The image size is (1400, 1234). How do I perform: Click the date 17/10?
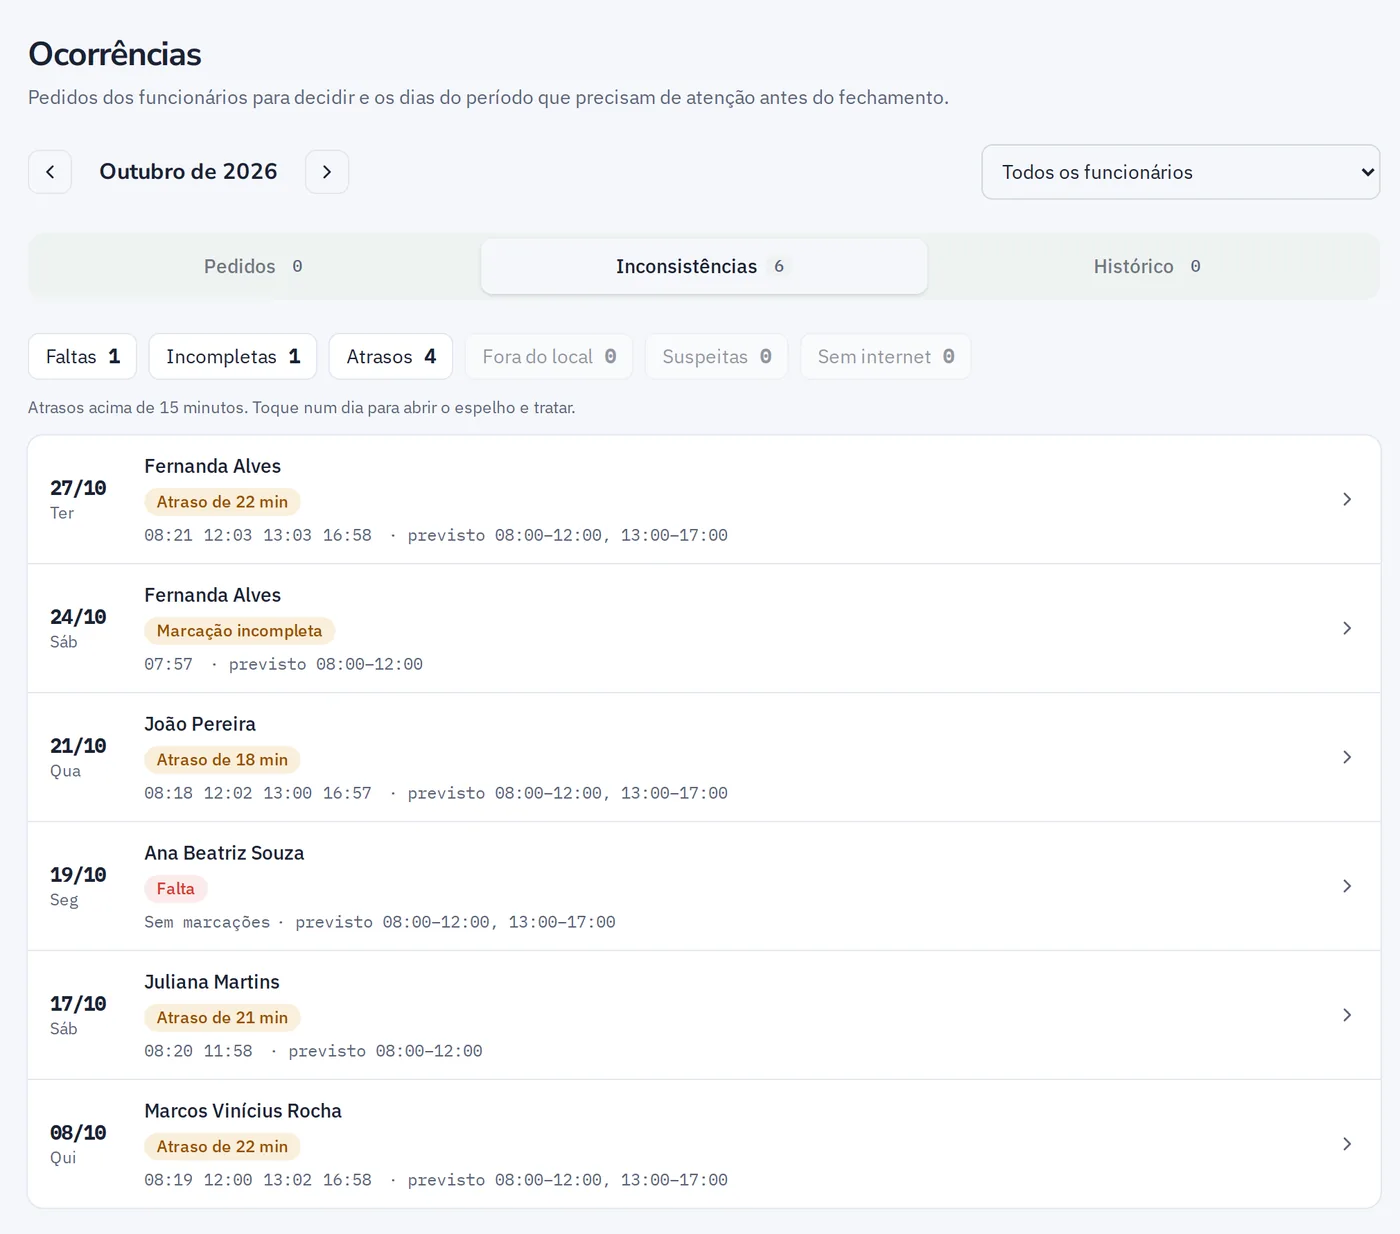click(78, 1004)
